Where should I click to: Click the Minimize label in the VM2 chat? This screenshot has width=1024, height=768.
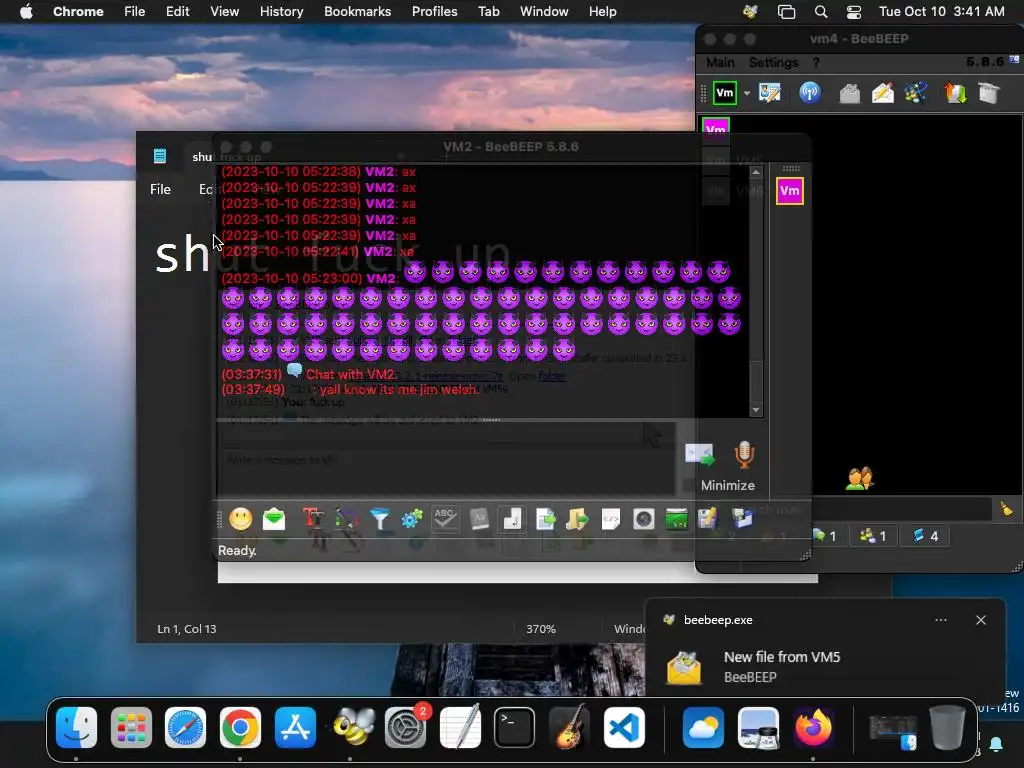click(728, 485)
